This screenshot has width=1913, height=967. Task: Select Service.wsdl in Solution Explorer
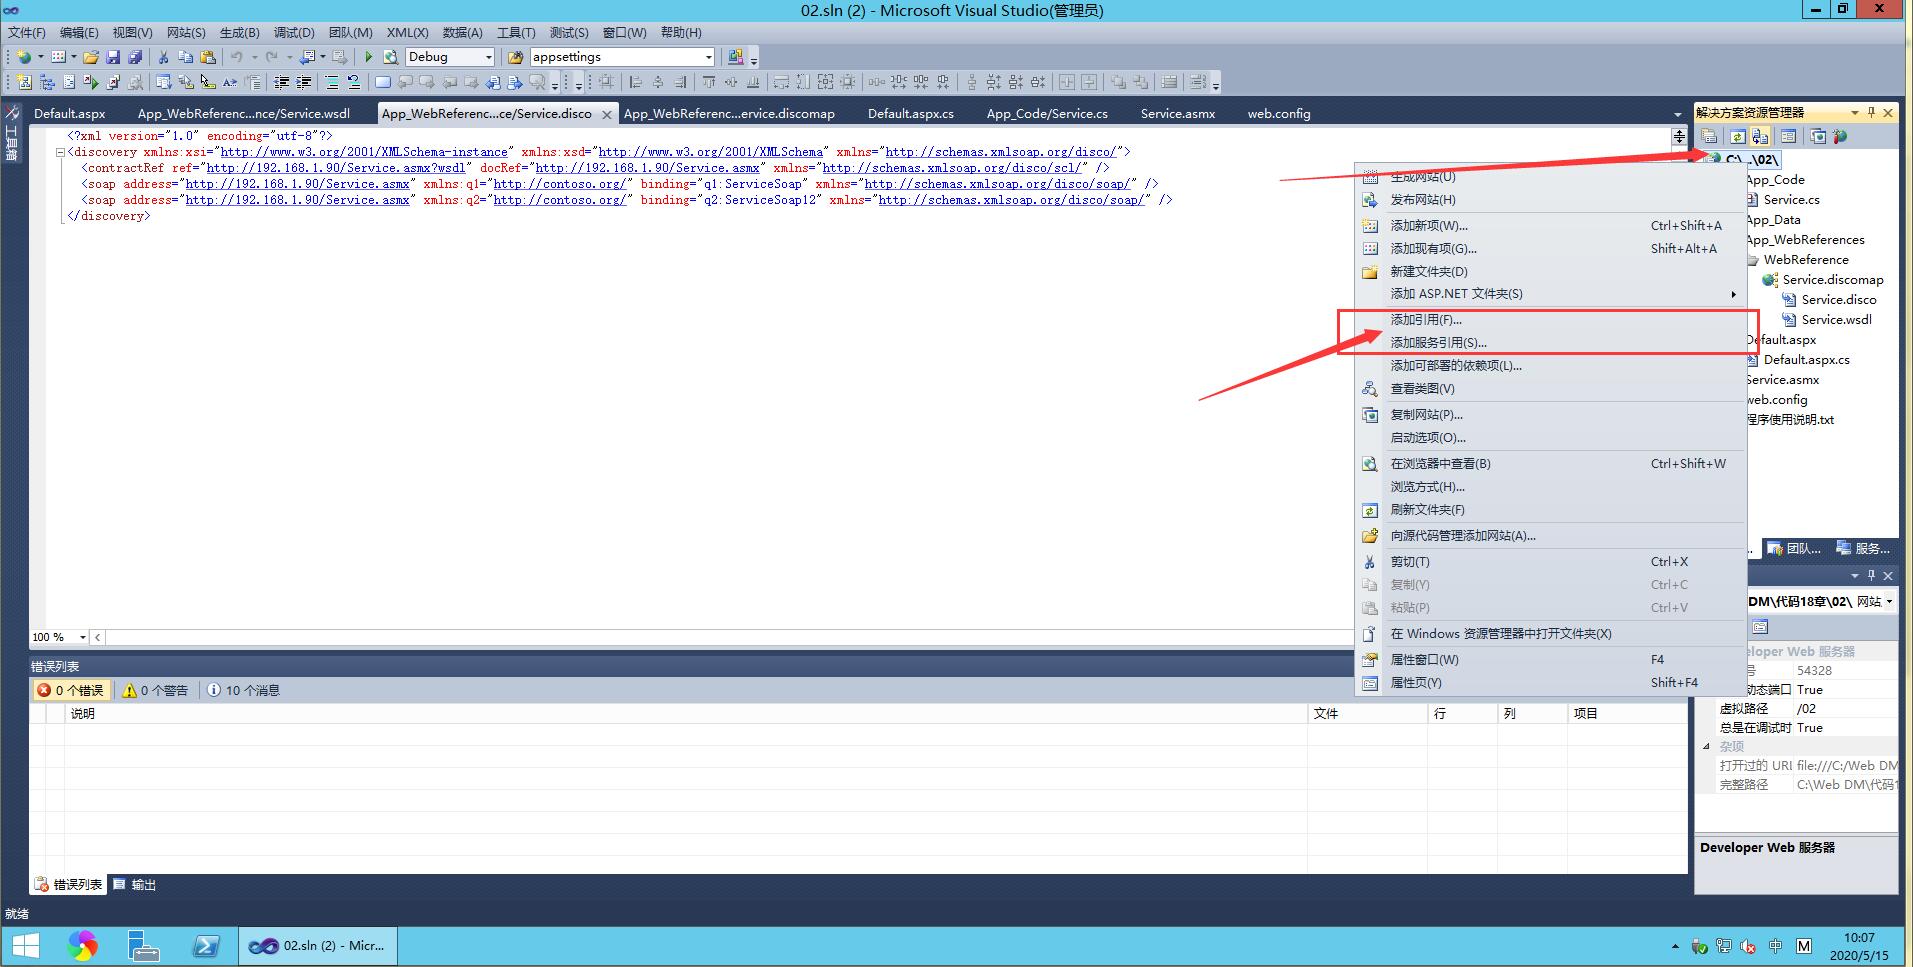[1836, 320]
